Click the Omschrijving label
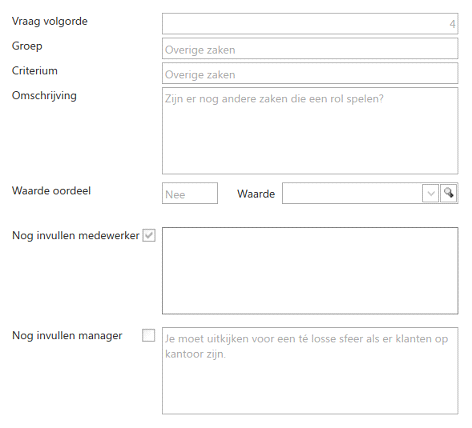The image size is (472, 428). click(x=44, y=96)
